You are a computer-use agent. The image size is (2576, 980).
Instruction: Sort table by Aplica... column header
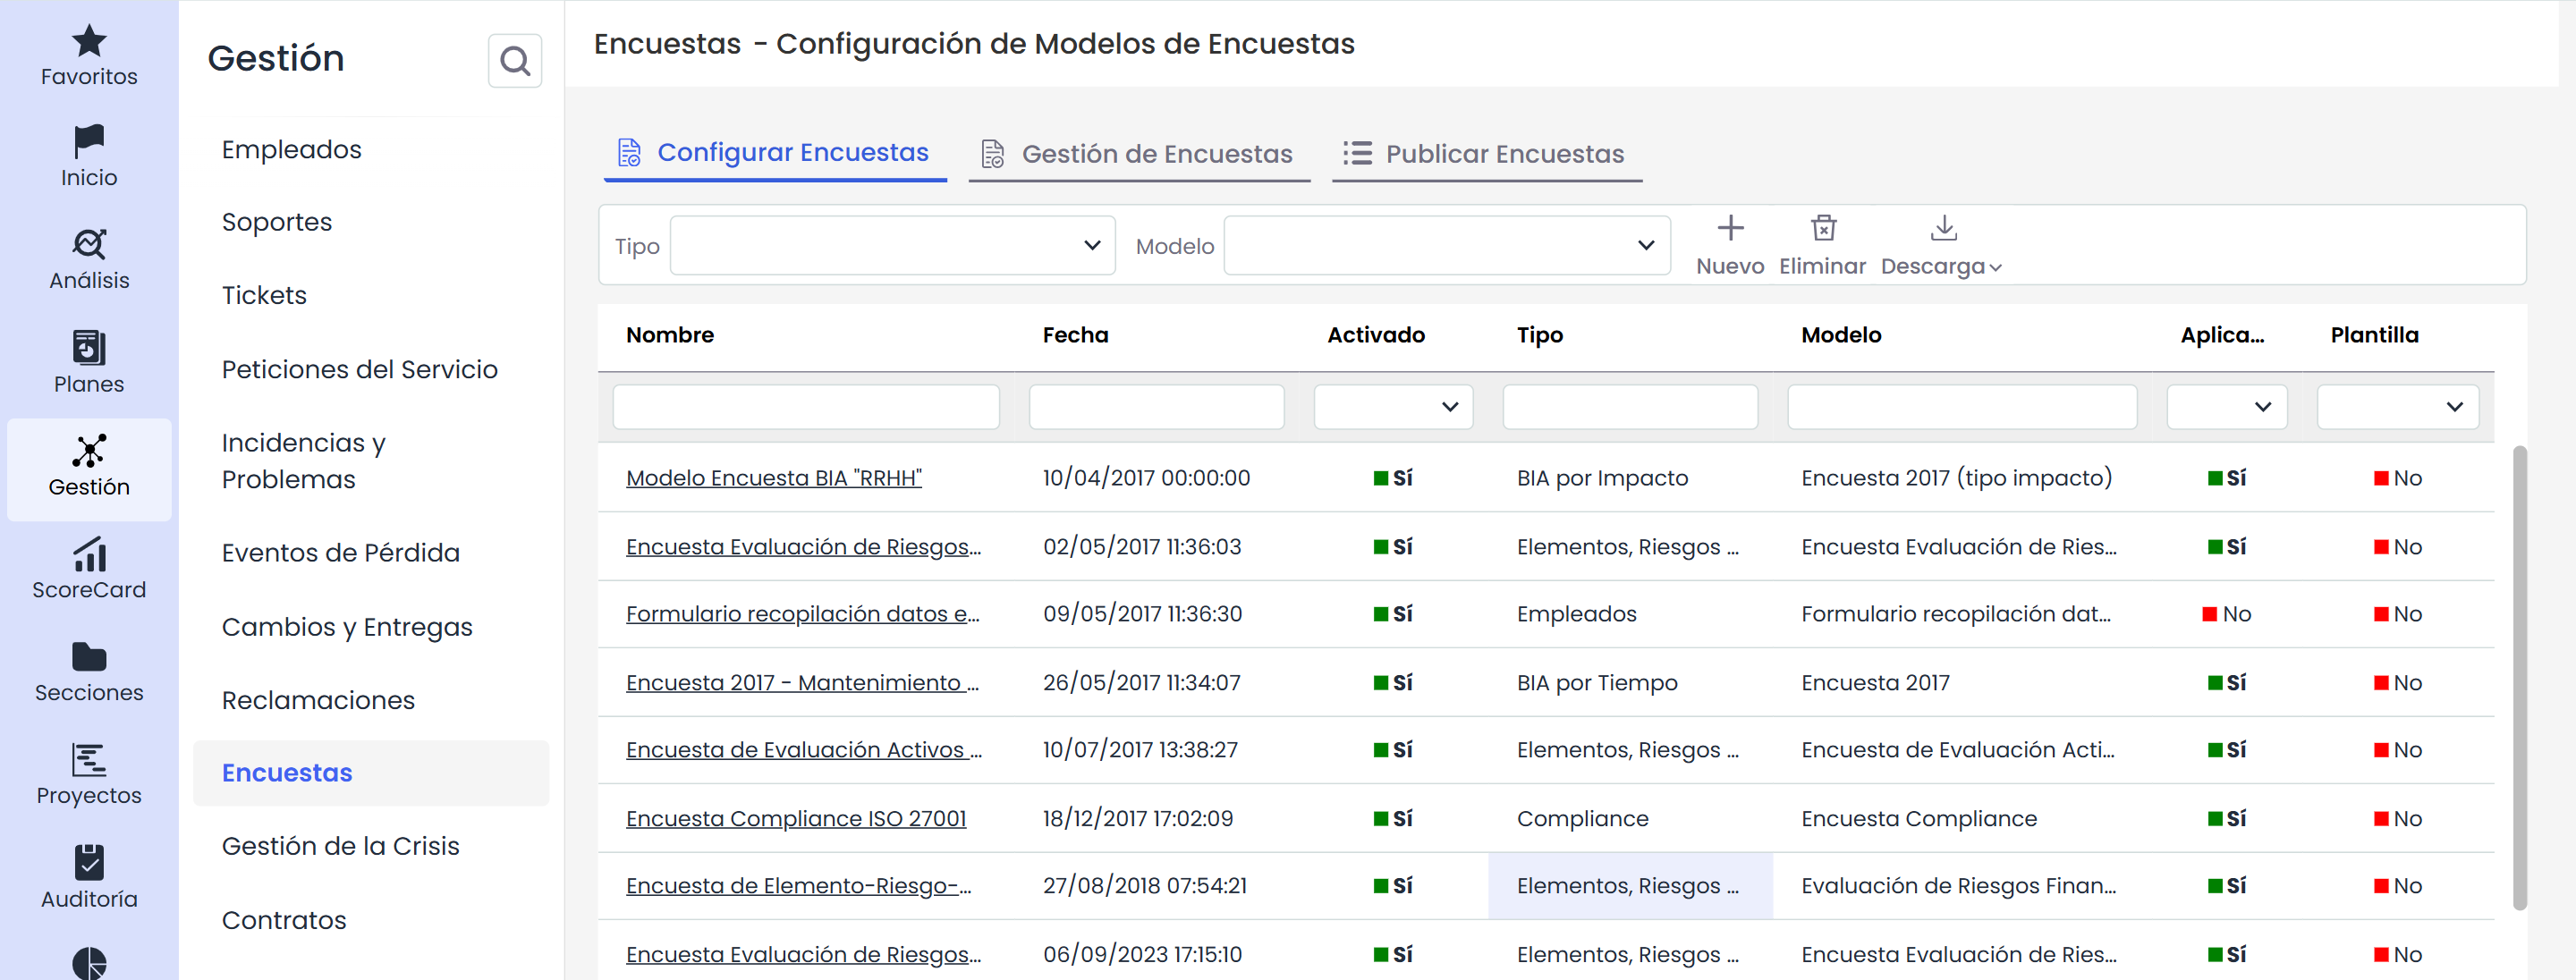(2222, 335)
